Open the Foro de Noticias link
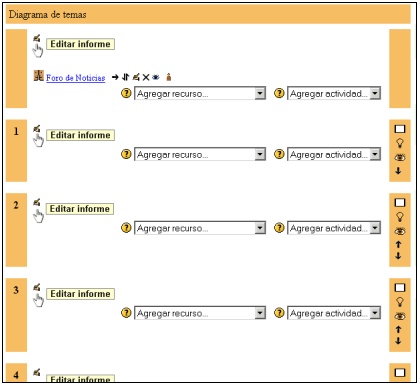 point(75,78)
